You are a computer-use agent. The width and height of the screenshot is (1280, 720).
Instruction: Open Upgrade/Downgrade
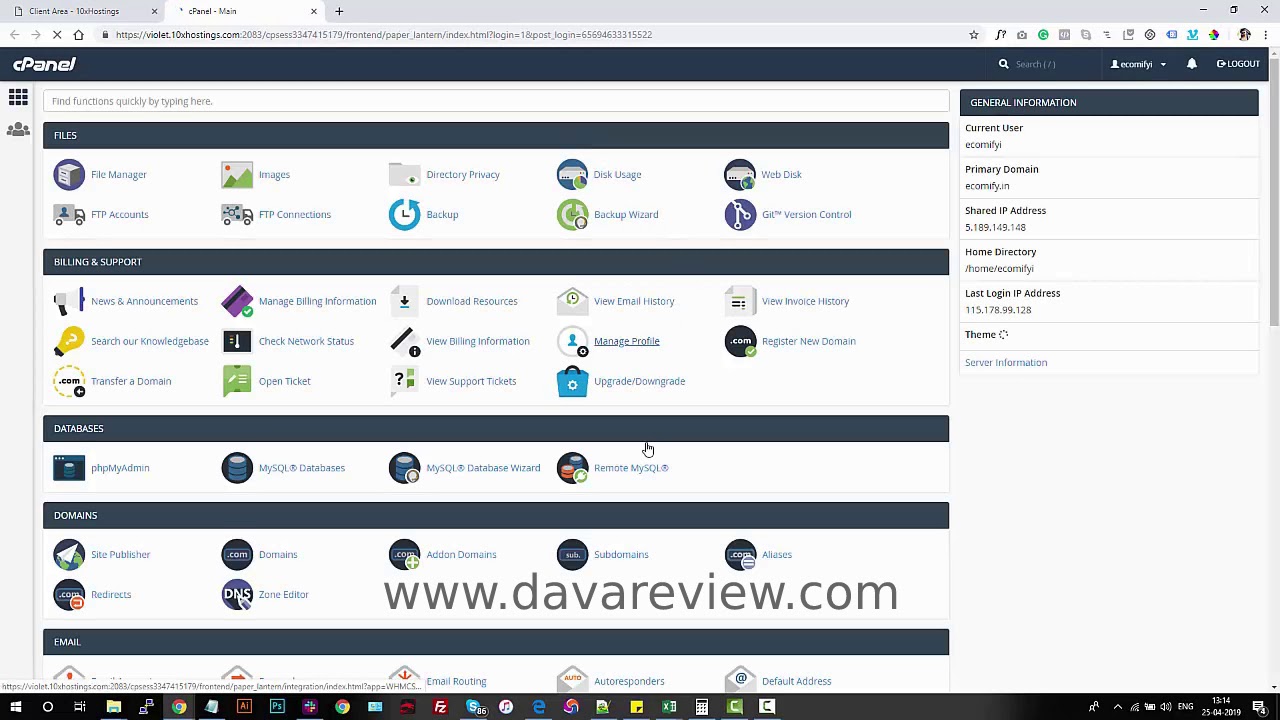(639, 381)
